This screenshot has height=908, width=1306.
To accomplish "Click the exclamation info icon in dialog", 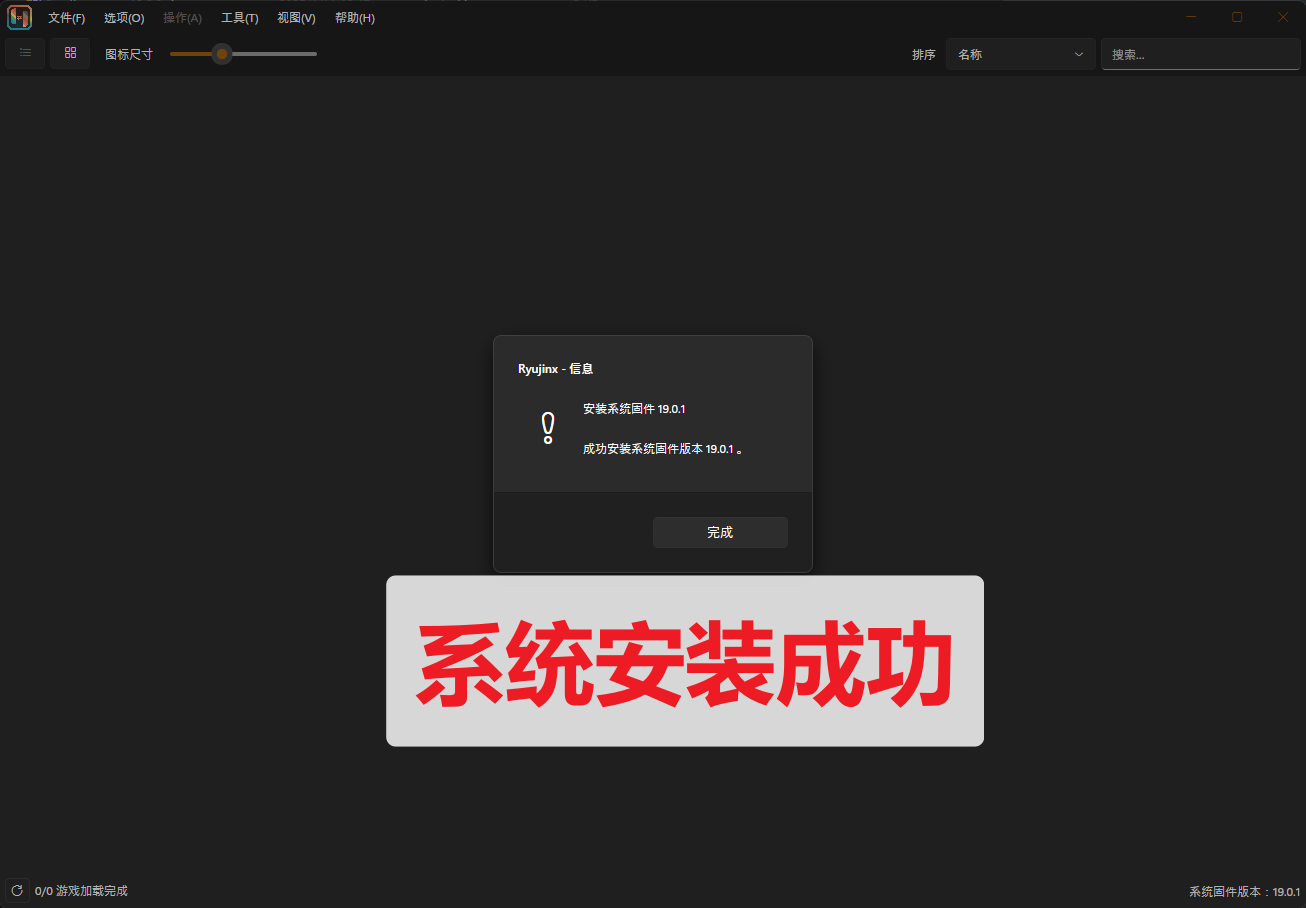I will pyautogui.click(x=548, y=428).
